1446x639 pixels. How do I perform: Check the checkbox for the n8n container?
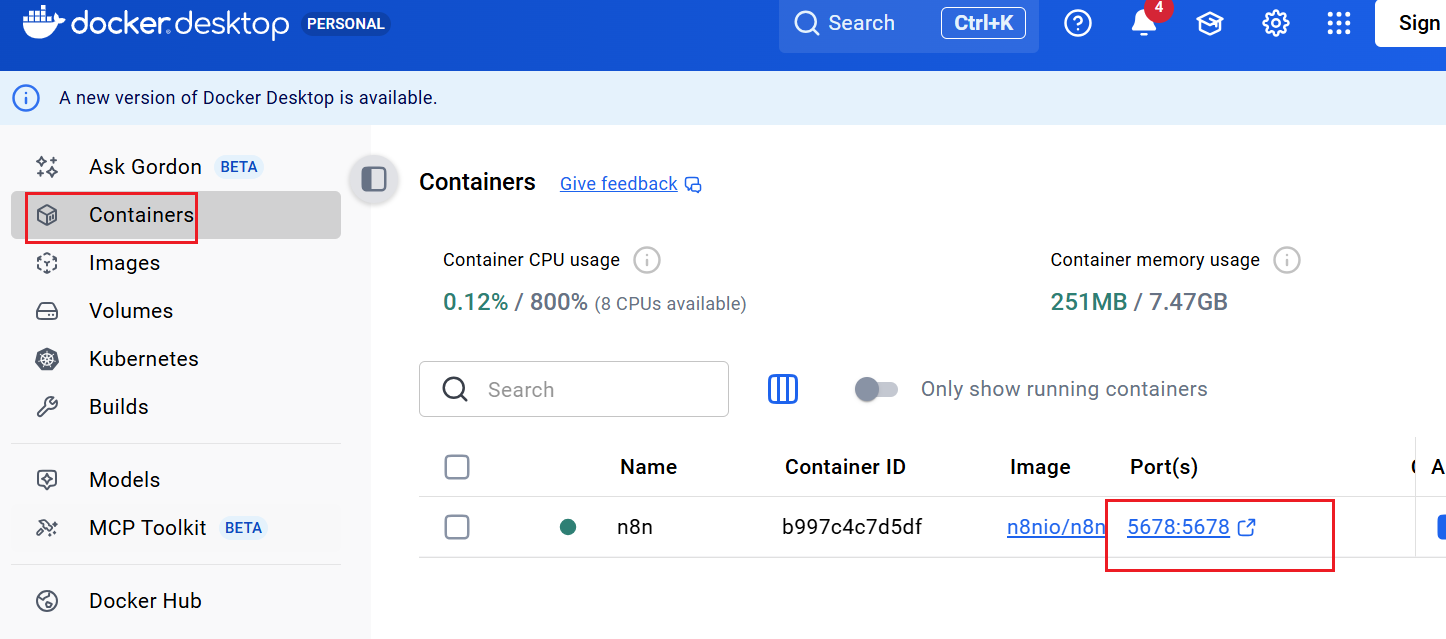click(x=457, y=527)
